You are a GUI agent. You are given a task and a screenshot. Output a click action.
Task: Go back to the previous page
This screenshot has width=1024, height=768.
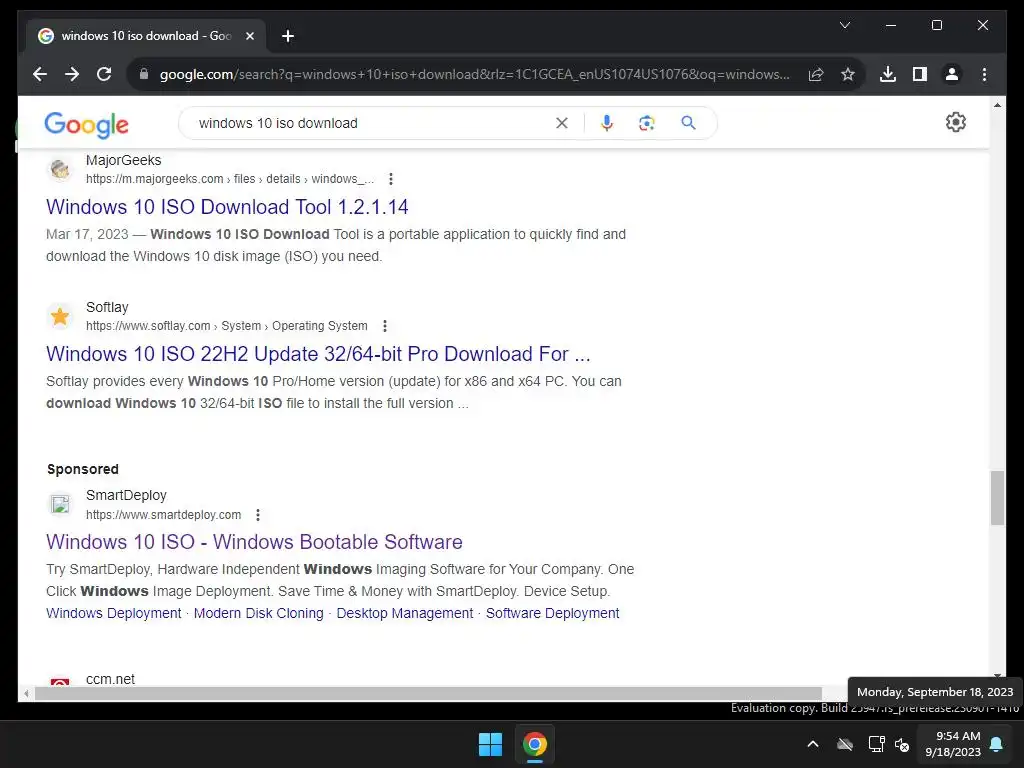click(40, 74)
